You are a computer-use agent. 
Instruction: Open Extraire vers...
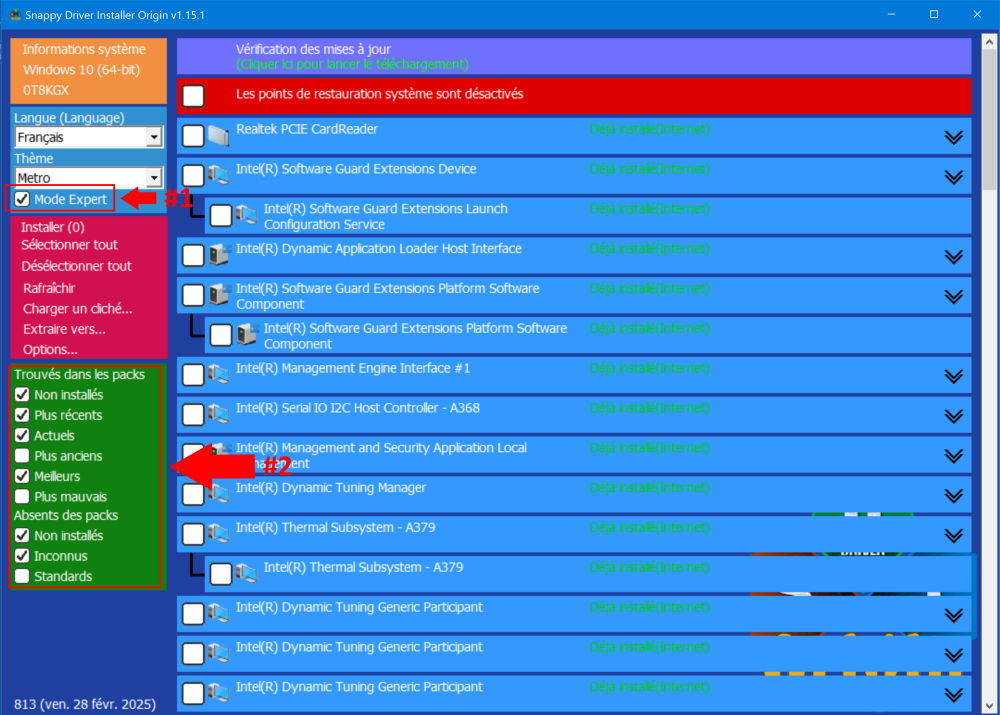coord(64,329)
